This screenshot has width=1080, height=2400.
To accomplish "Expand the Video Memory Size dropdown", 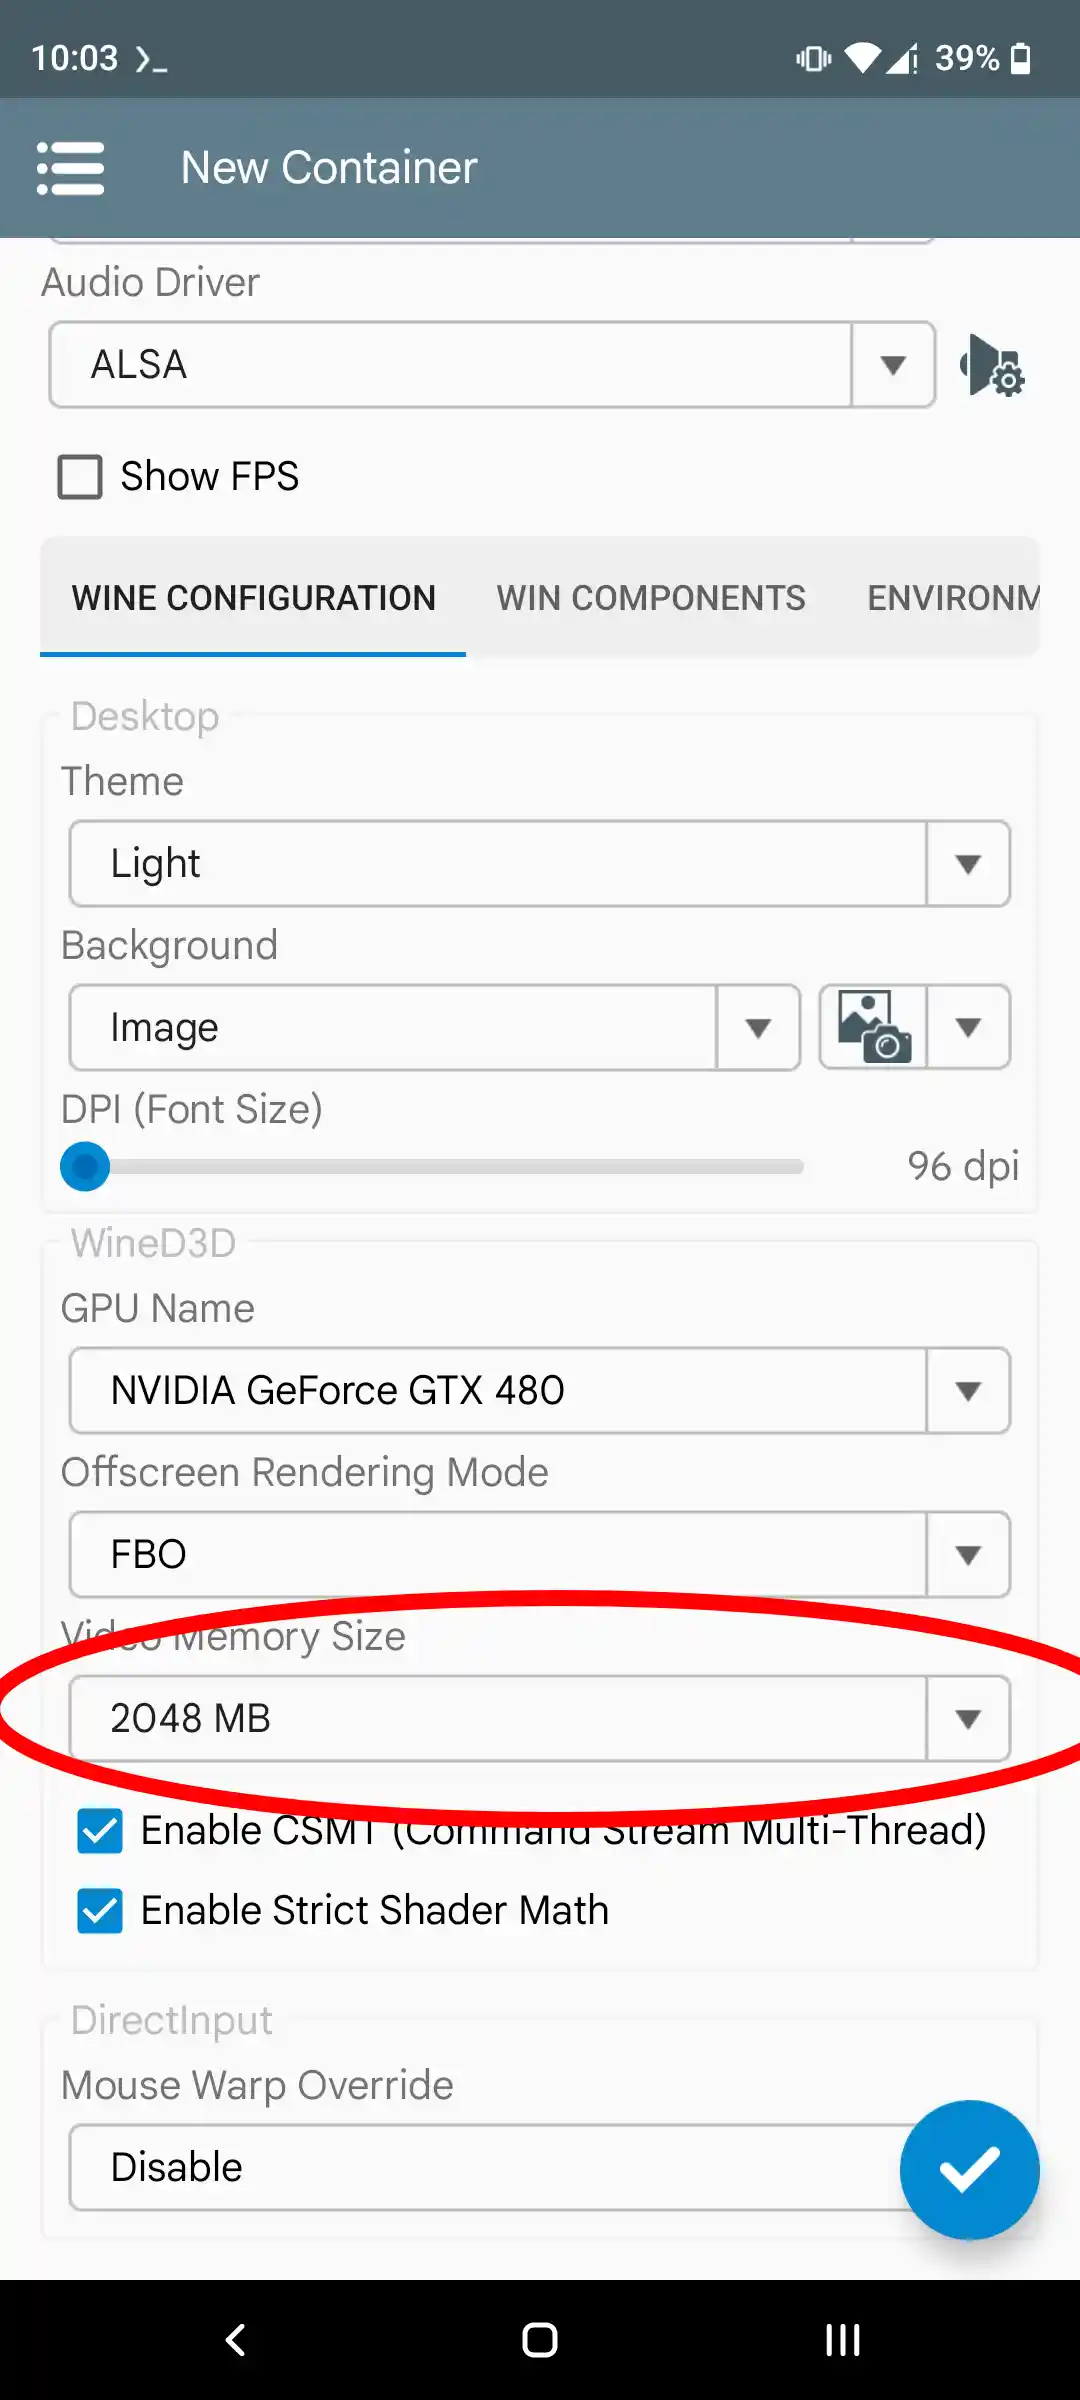I will click(x=540, y=1718).
